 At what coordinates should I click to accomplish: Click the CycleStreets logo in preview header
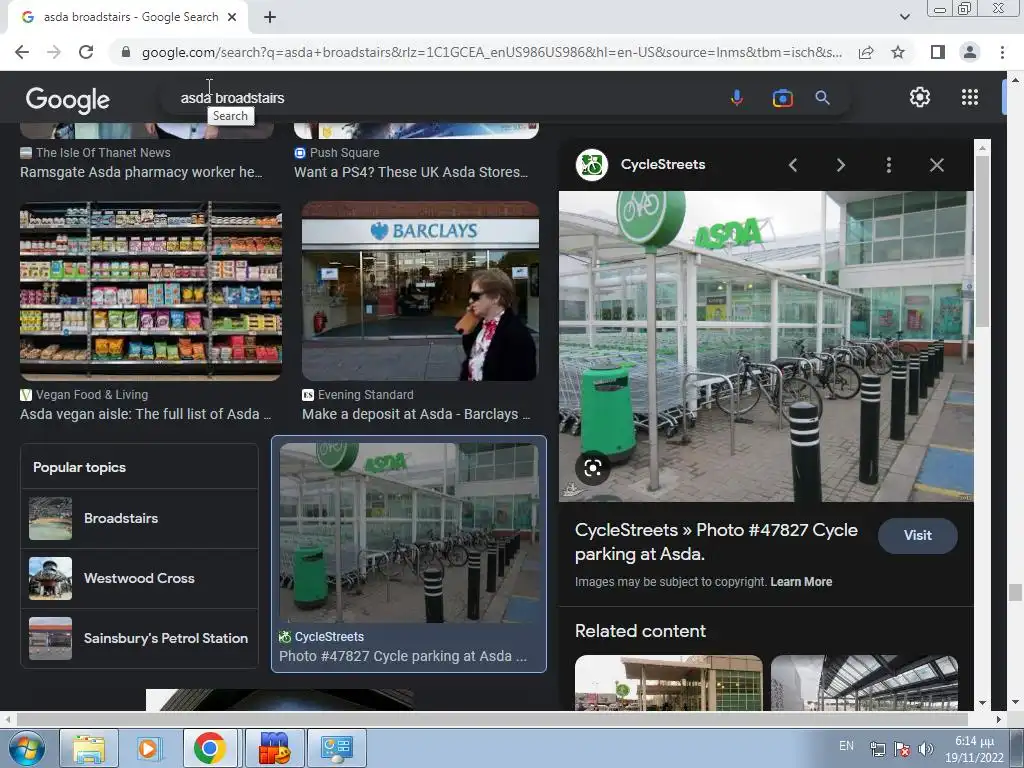click(592, 165)
